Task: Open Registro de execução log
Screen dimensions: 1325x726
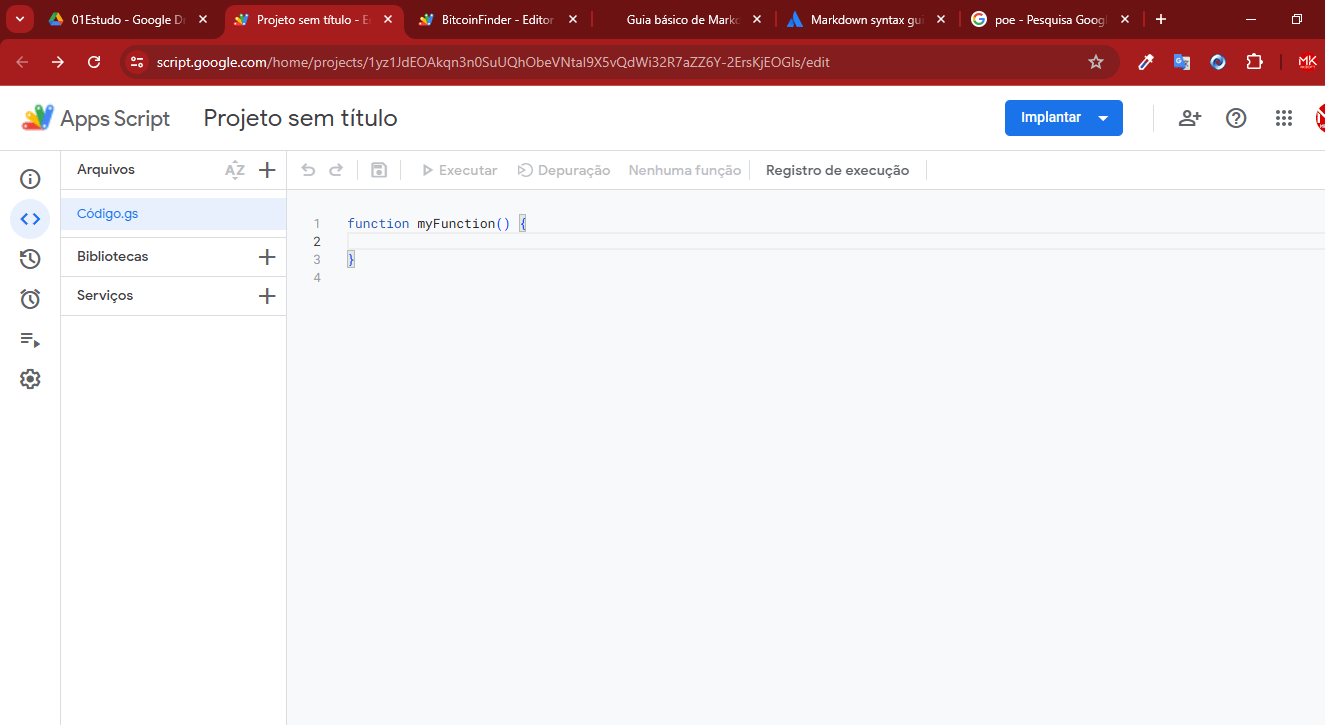Action: (837, 171)
